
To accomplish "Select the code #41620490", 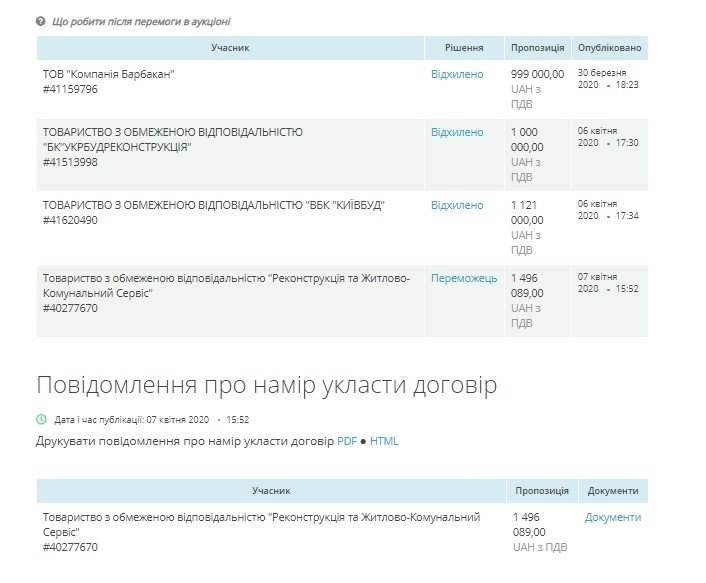I will [x=70, y=220].
